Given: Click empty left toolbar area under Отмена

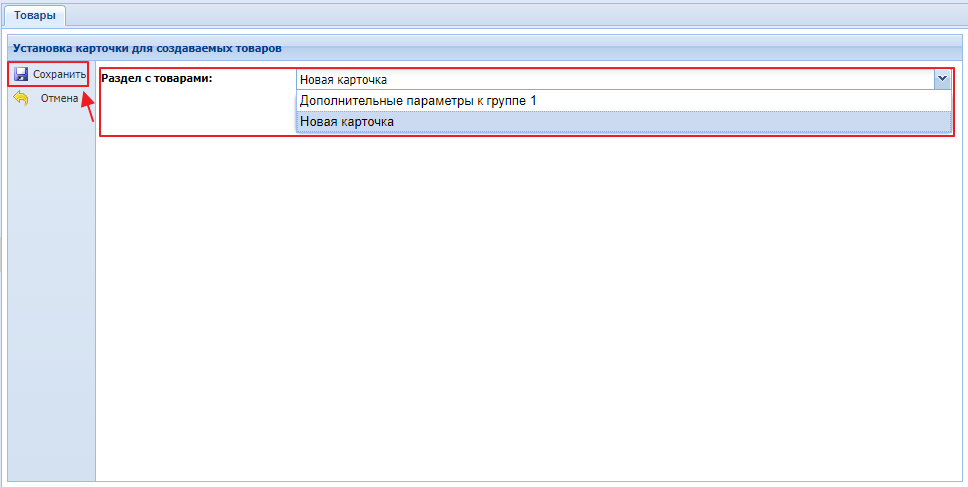Looking at the screenshot, I should [50, 300].
